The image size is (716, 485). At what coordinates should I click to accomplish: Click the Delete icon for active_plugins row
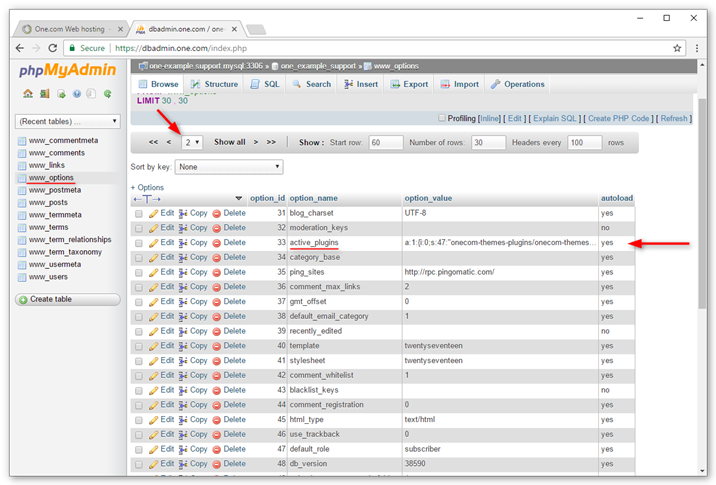tap(216, 243)
